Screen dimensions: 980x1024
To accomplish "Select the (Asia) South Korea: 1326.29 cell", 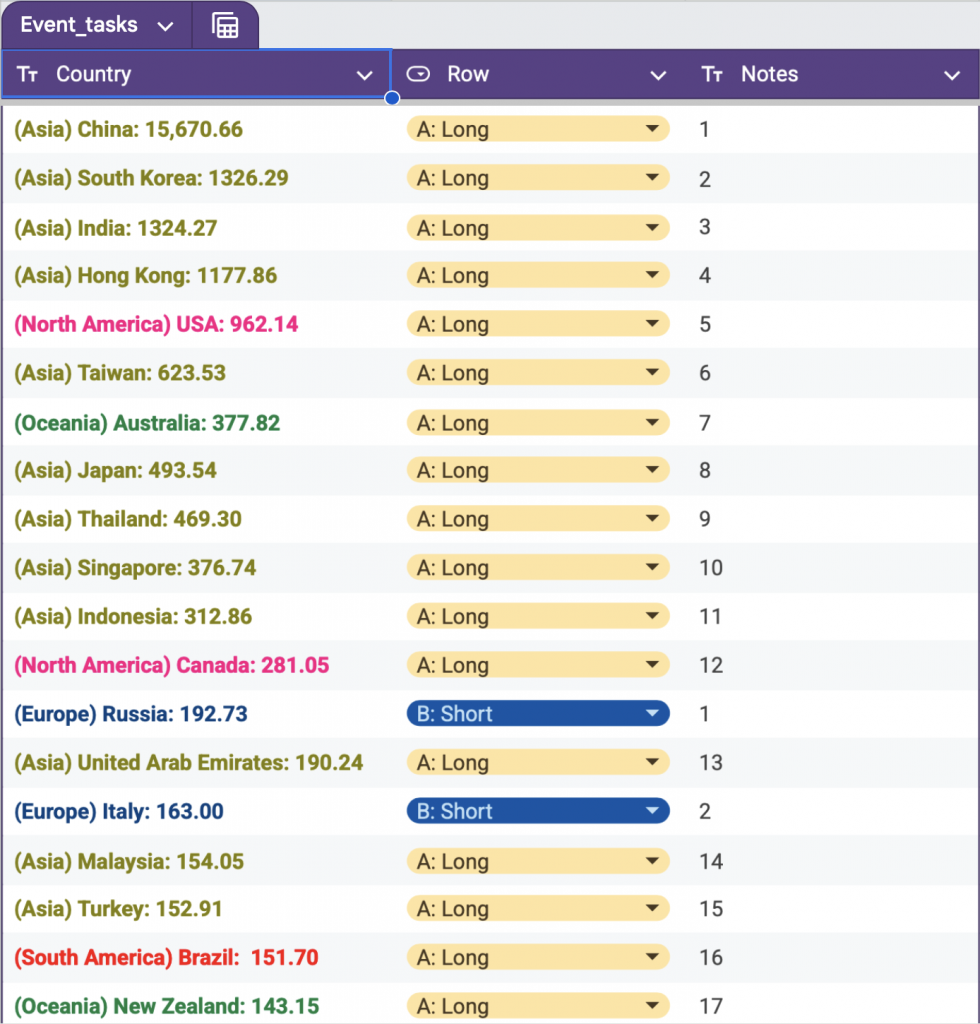I will [151, 178].
